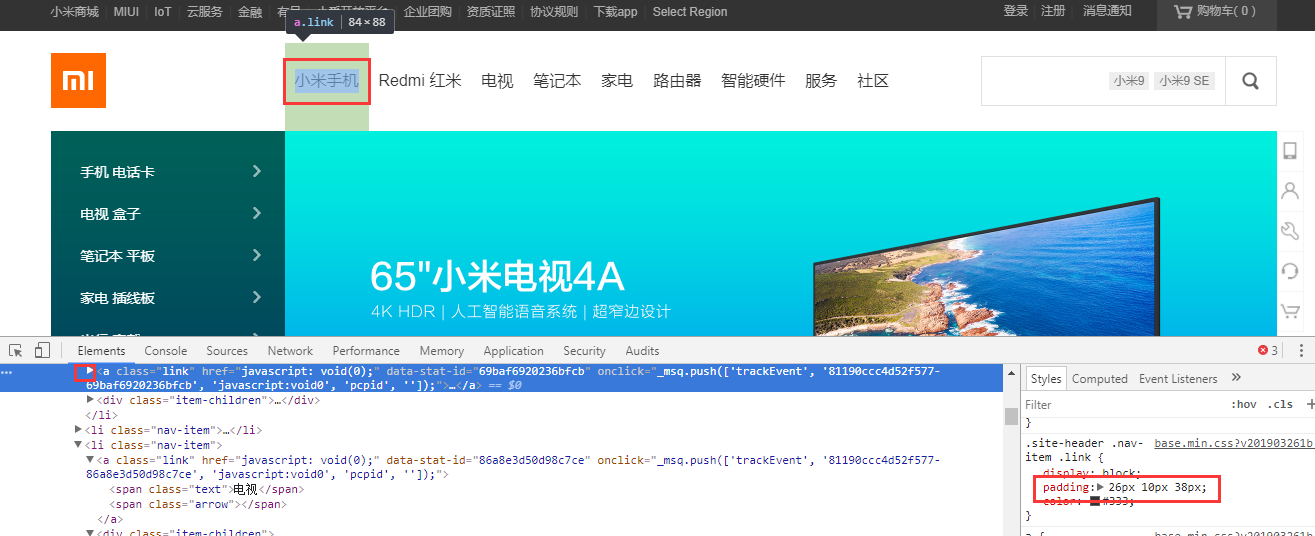Switch to Sources tab

(x=227, y=351)
